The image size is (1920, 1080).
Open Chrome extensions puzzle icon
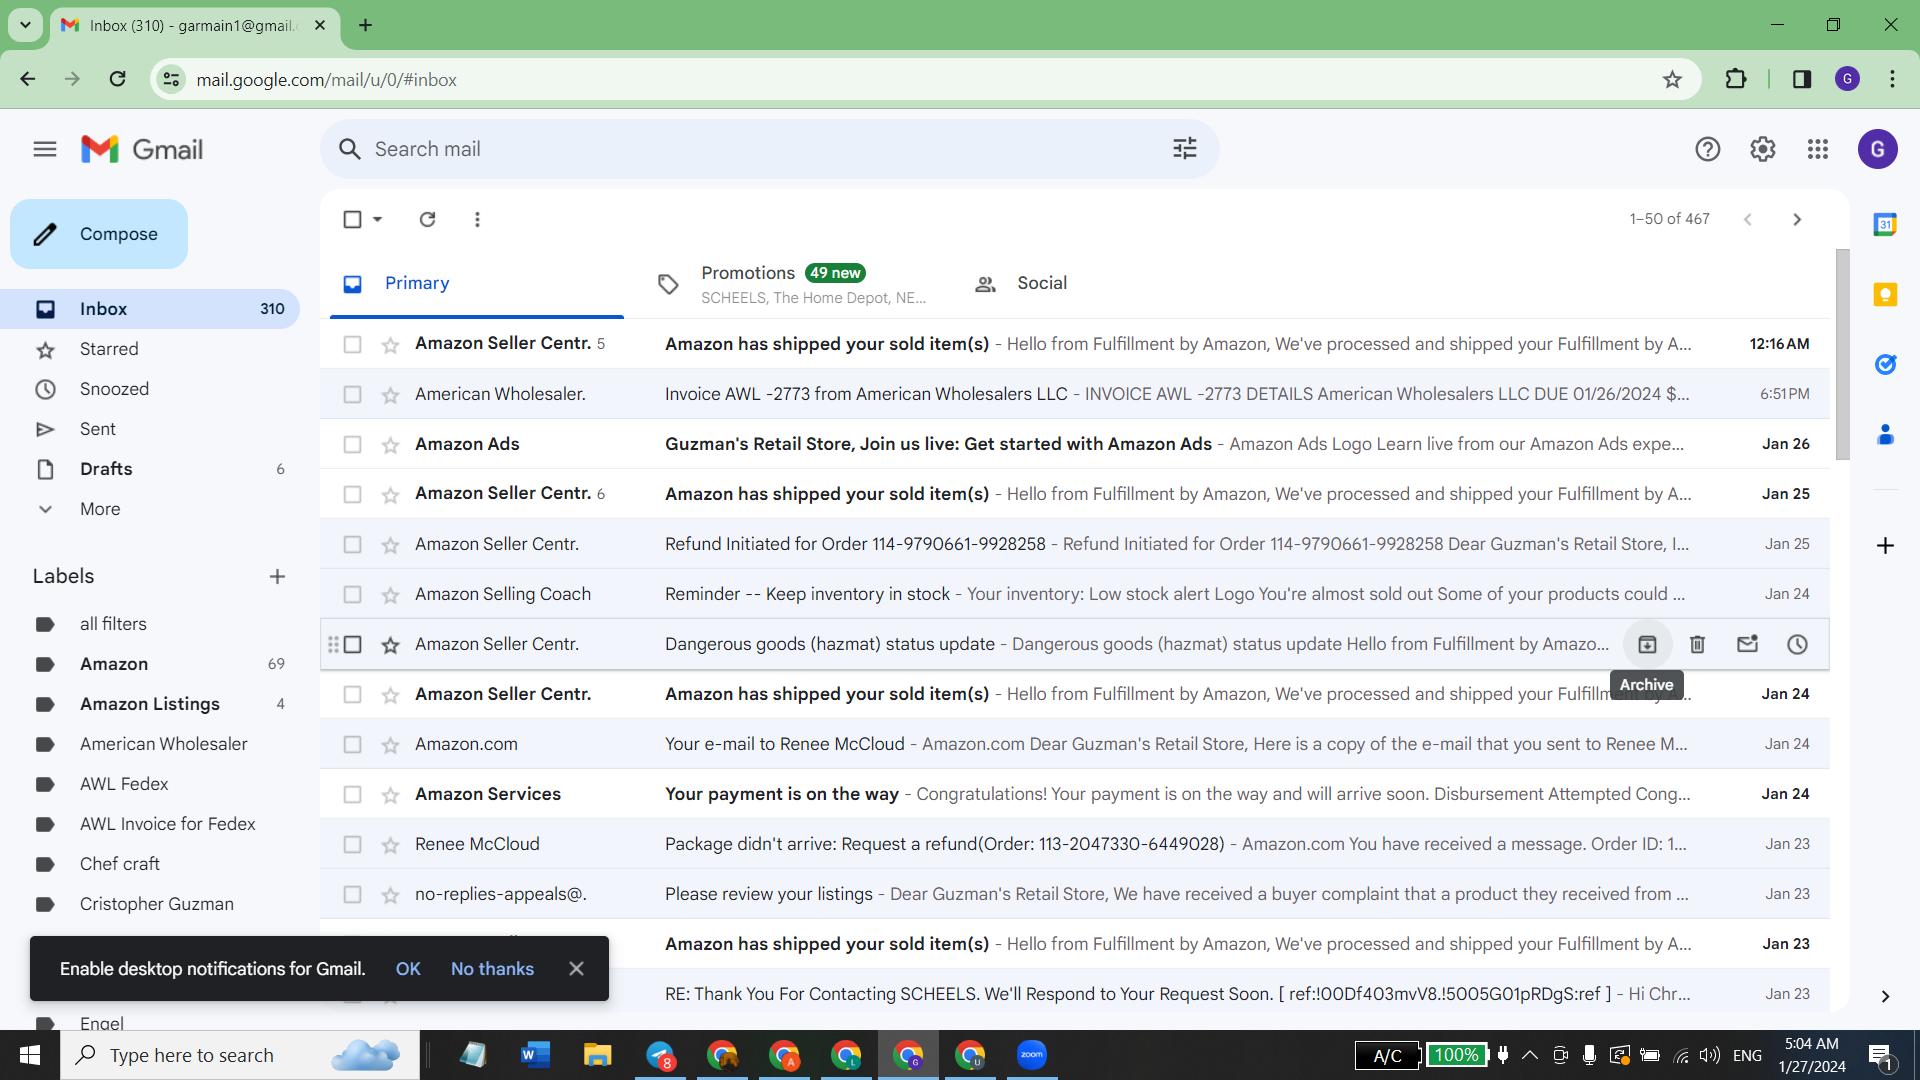pos(1736,79)
